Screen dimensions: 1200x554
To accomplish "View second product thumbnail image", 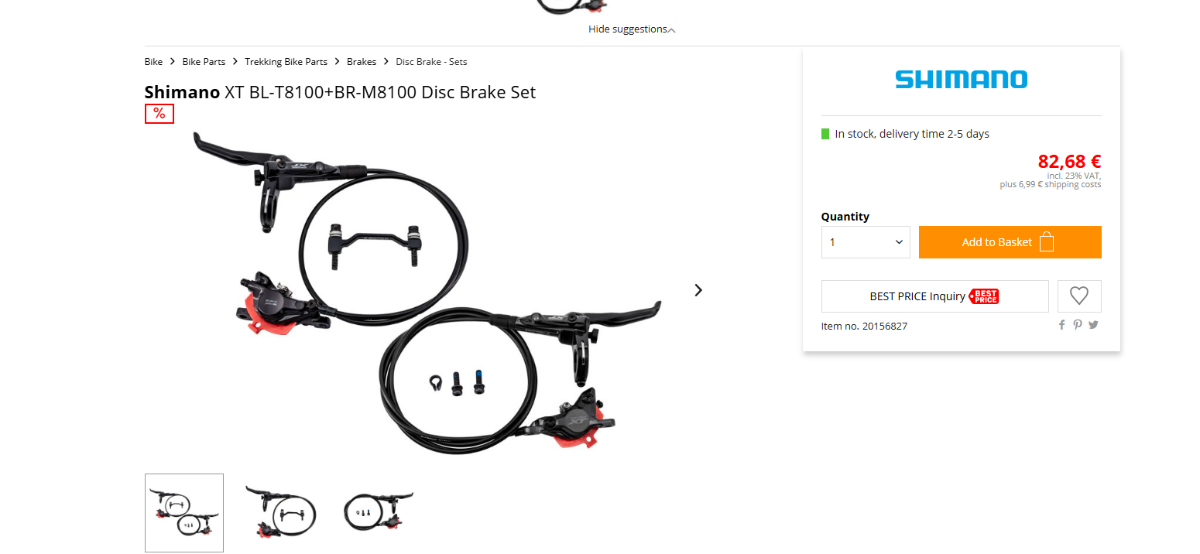I will [x=281, y=512].
